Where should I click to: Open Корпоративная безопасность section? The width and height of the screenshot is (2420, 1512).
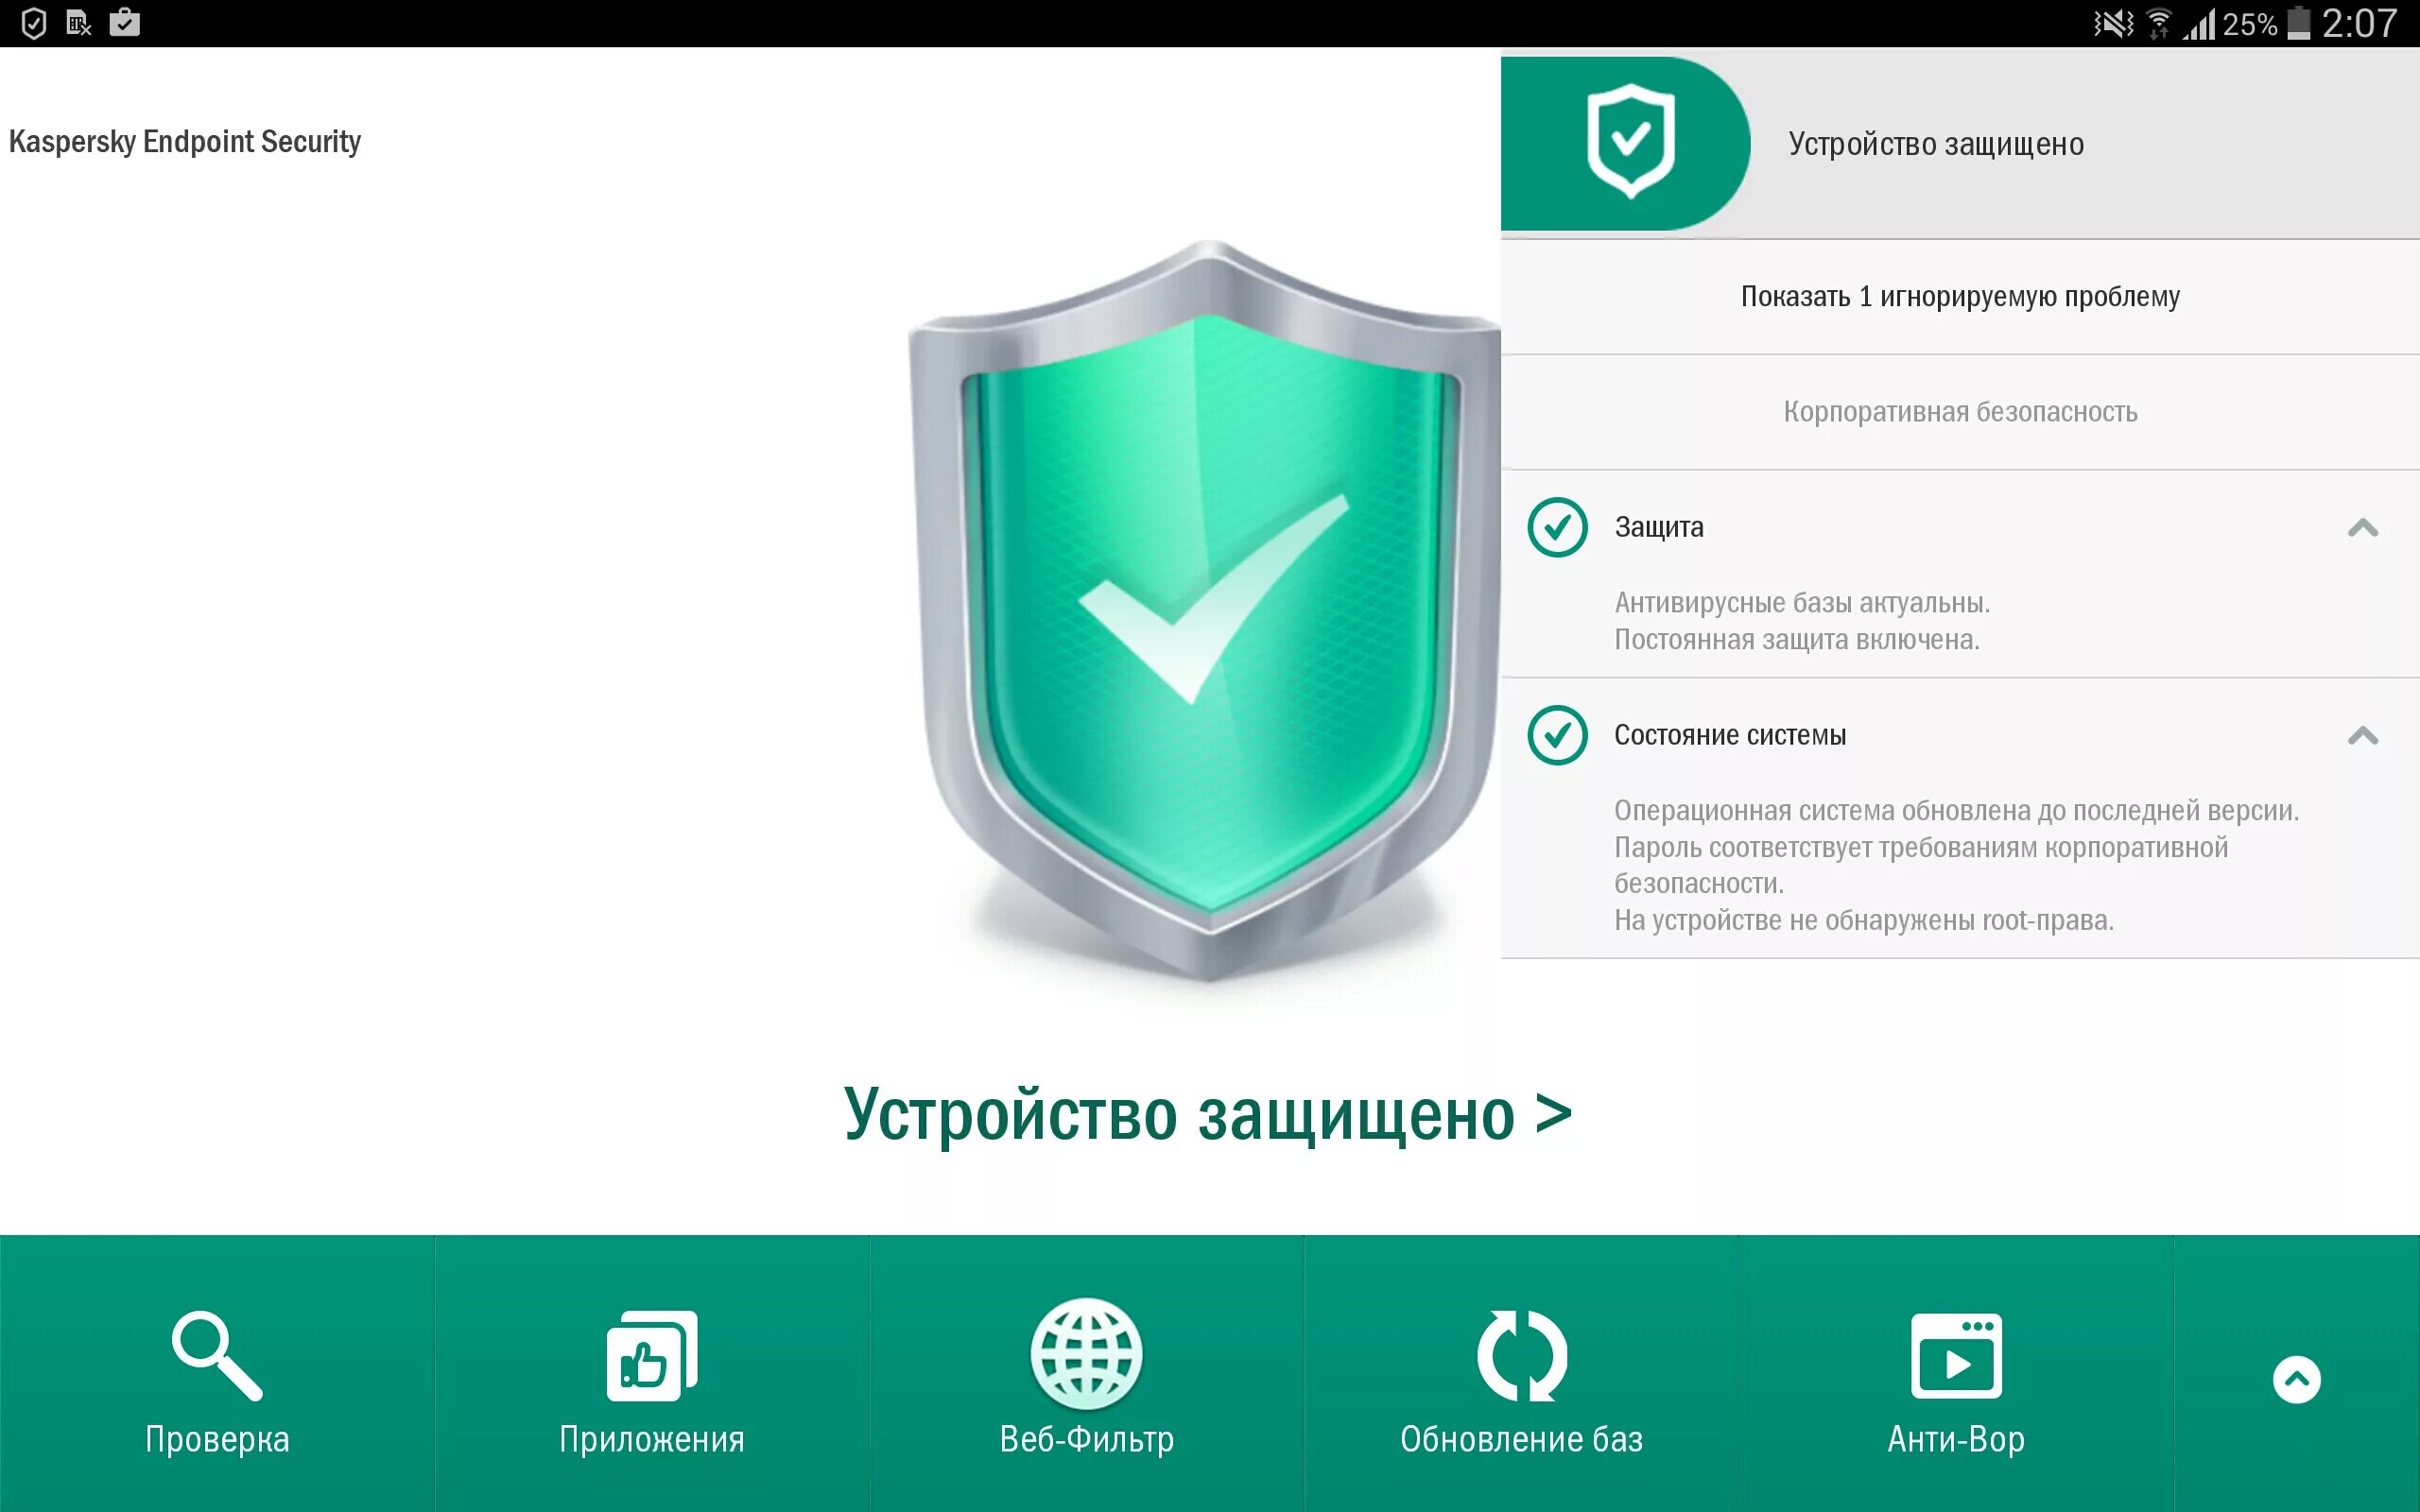click(x=1960, y=411)
